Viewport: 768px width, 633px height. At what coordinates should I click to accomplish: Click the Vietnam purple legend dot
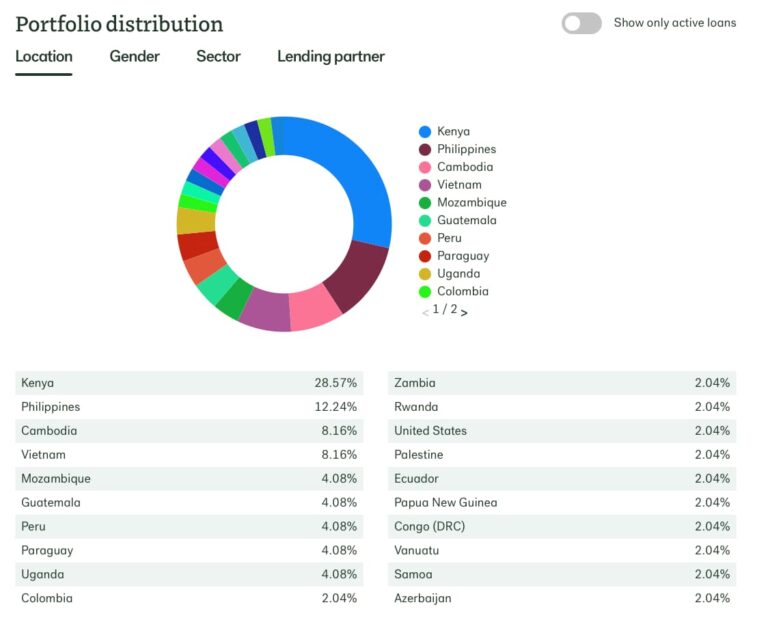425,185
